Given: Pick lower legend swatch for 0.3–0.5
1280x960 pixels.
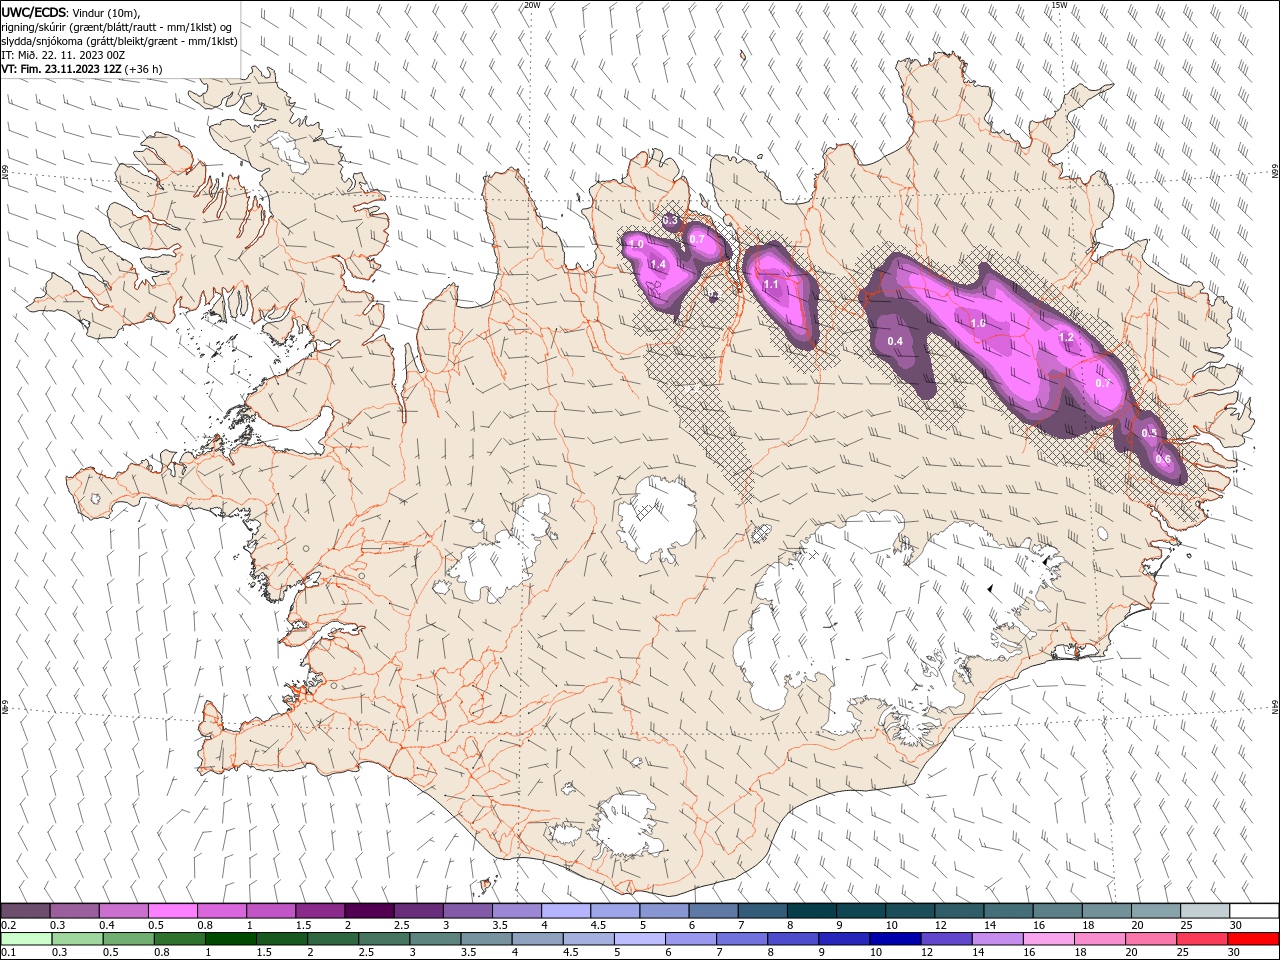Looking at the screenshot, I should [x=77, y=939].
